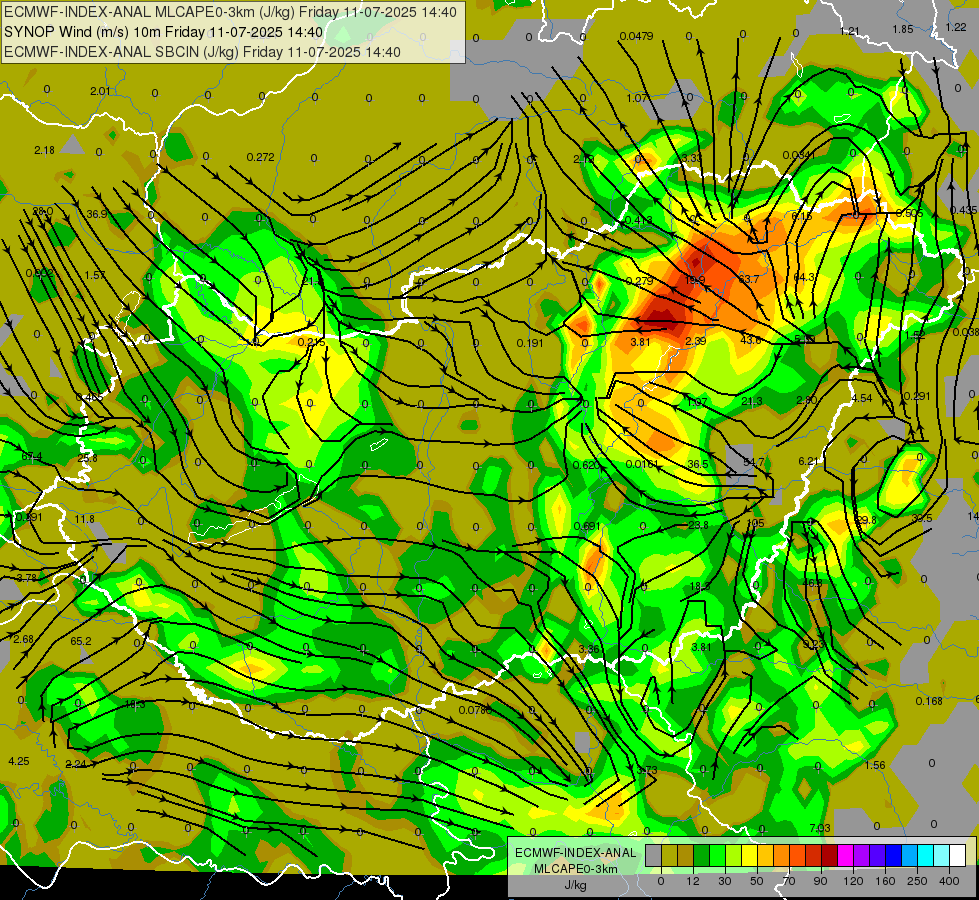
Task: Click the map value 3.36
Action: (589, 649)
